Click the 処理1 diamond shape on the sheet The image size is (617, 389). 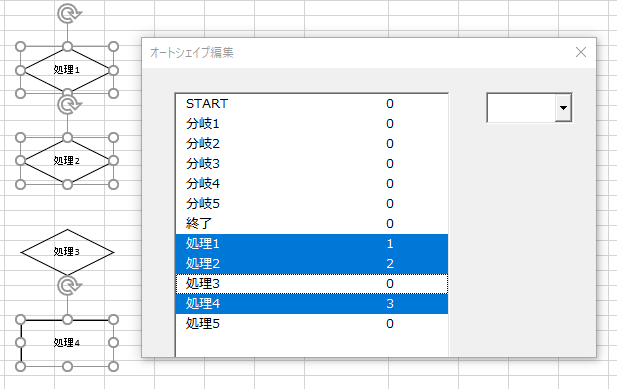click(67, 70)
